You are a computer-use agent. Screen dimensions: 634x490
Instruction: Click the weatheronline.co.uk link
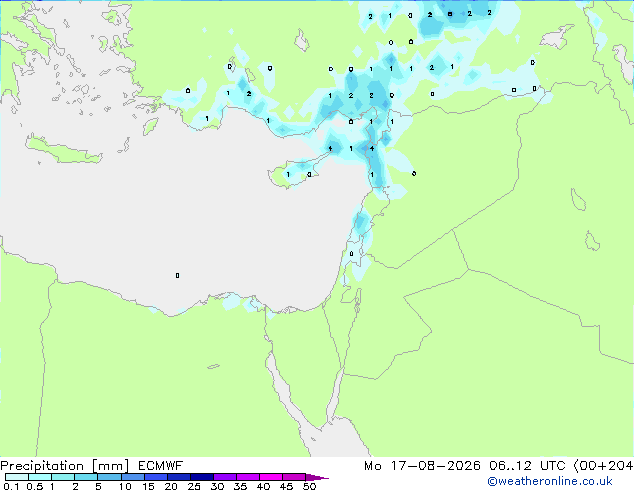550,481
